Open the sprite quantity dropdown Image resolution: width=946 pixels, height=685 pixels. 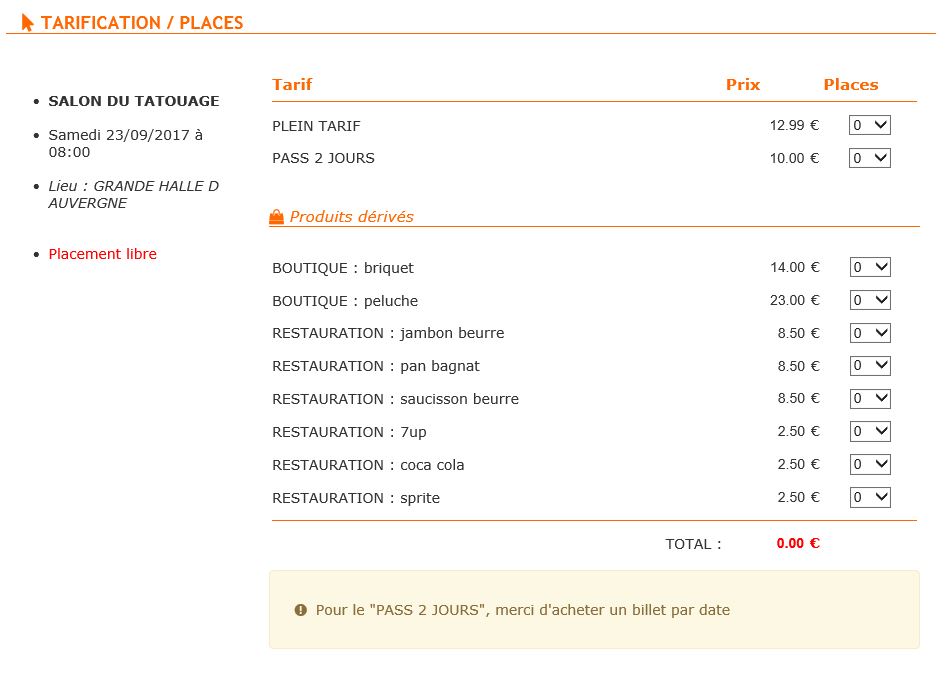pyautogui.click(x=870, y=497)
